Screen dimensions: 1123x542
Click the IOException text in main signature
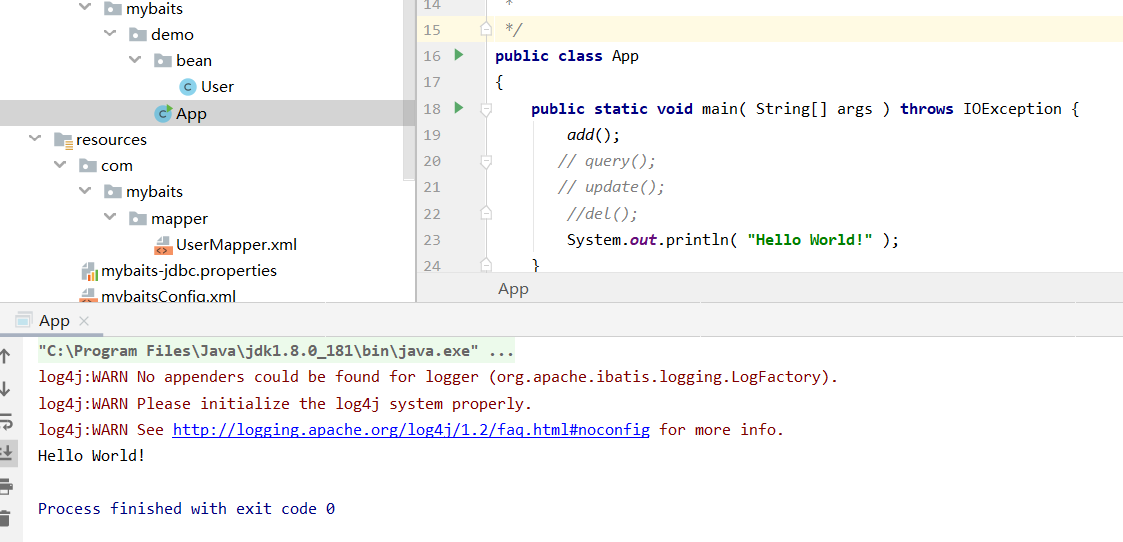click(x=1012, y=109)
